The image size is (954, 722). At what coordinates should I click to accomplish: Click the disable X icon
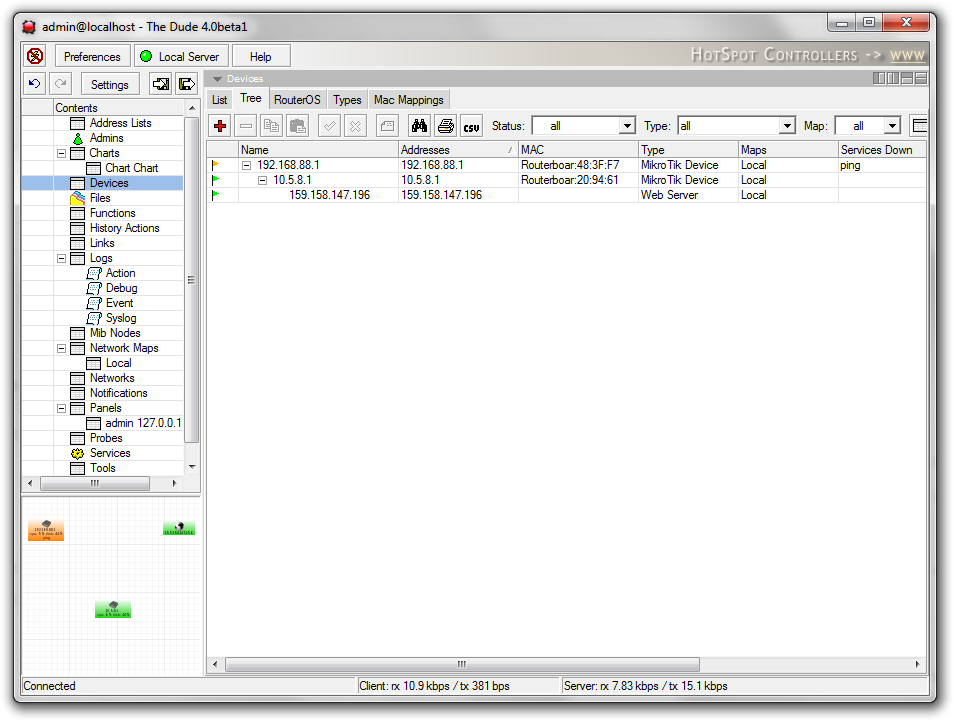pyautogui.click(x=355, y=126)
